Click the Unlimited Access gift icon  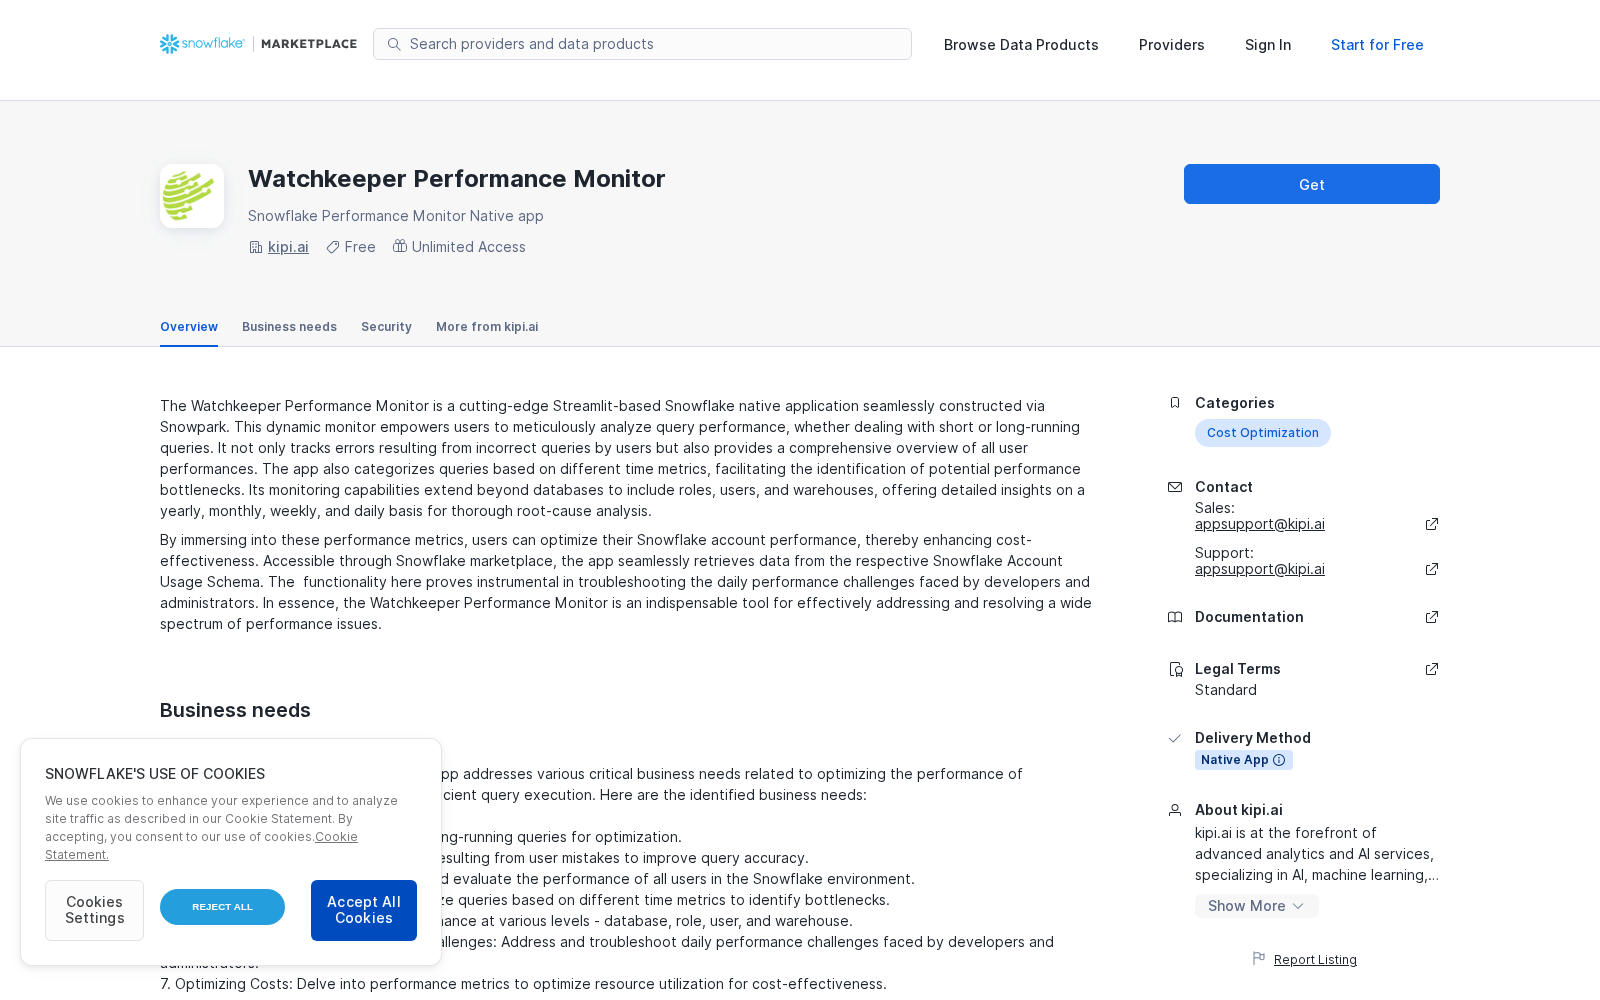point(400,246)
